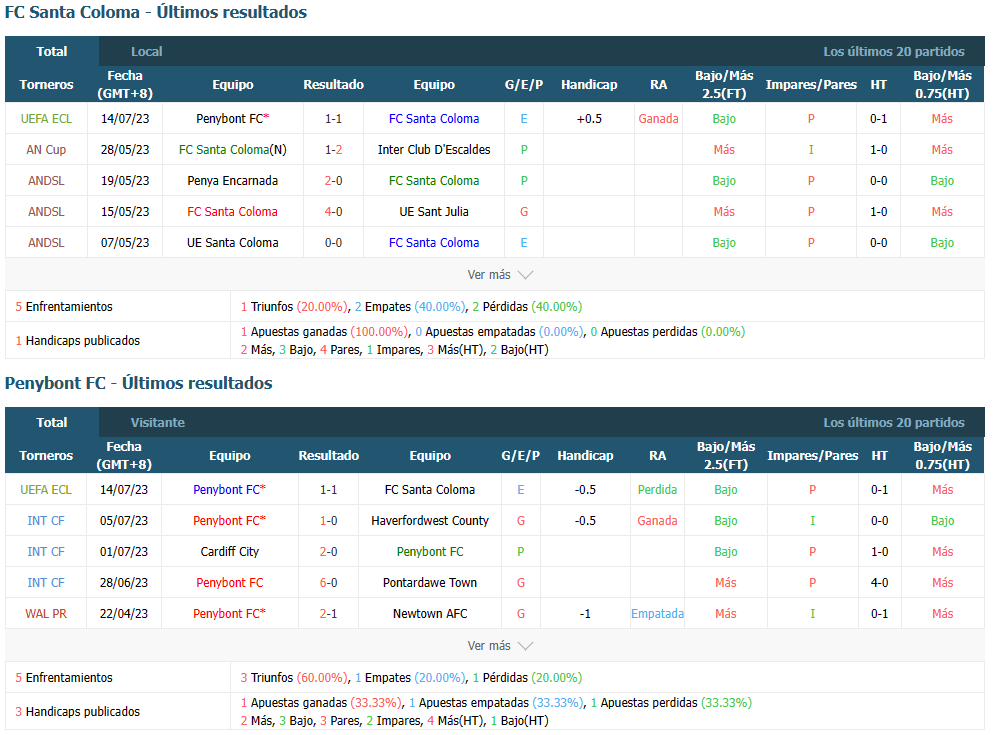Click the 1-2 result against Inter Club D'Escaldes
This screenshot has width=993, height=735.
click(x=333, y=149)
